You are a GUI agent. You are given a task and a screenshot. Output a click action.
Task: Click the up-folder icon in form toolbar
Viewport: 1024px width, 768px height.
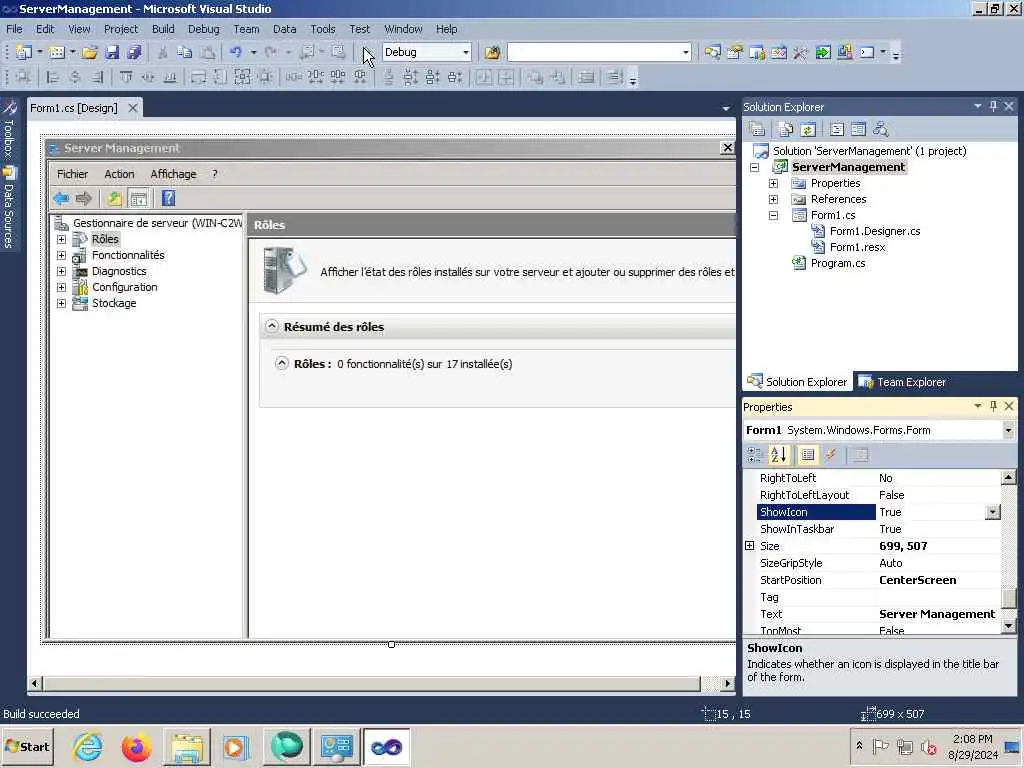(114, 199)
